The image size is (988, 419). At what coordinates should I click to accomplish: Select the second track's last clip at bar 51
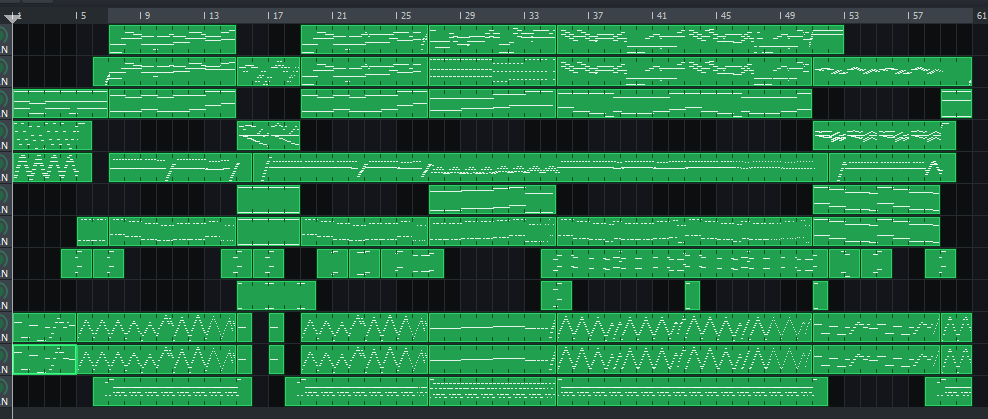coord(892,71)
